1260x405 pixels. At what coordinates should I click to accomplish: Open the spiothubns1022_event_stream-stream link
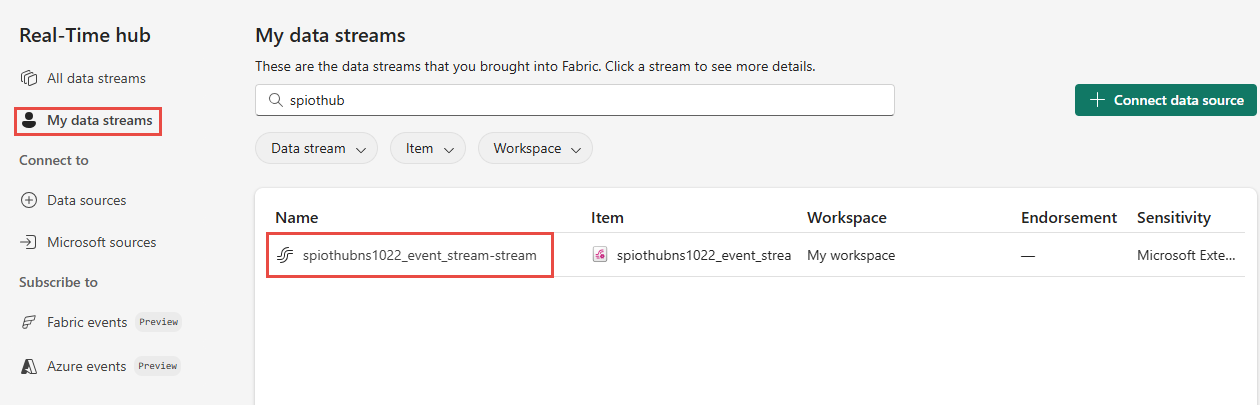[420, 255]
